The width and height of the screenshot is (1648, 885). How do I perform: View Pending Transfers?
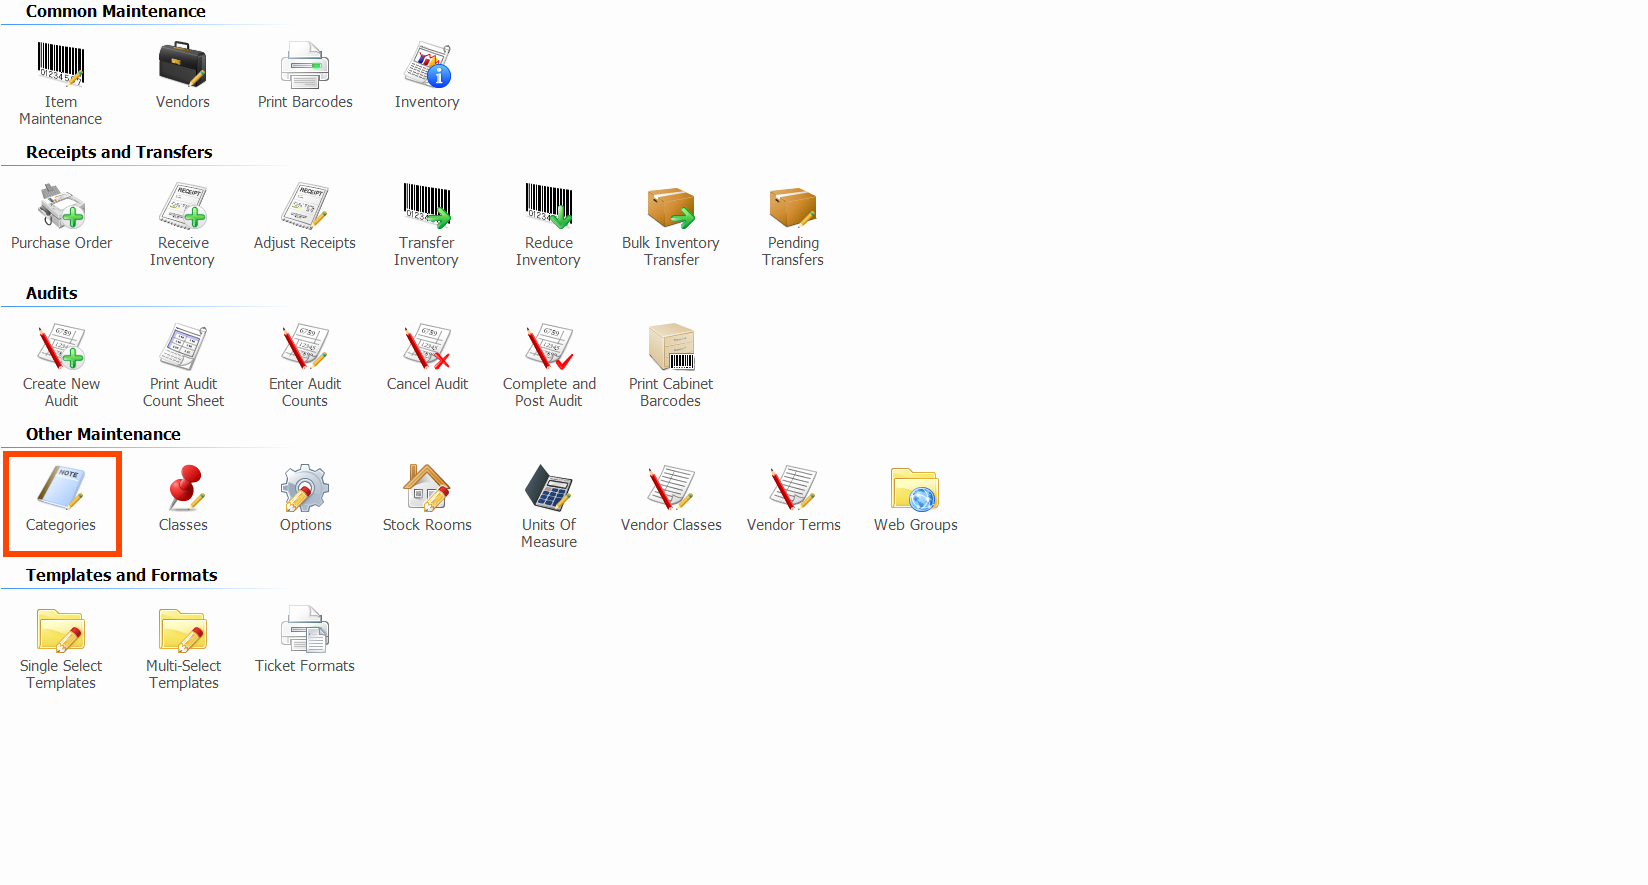click(793, 207)
